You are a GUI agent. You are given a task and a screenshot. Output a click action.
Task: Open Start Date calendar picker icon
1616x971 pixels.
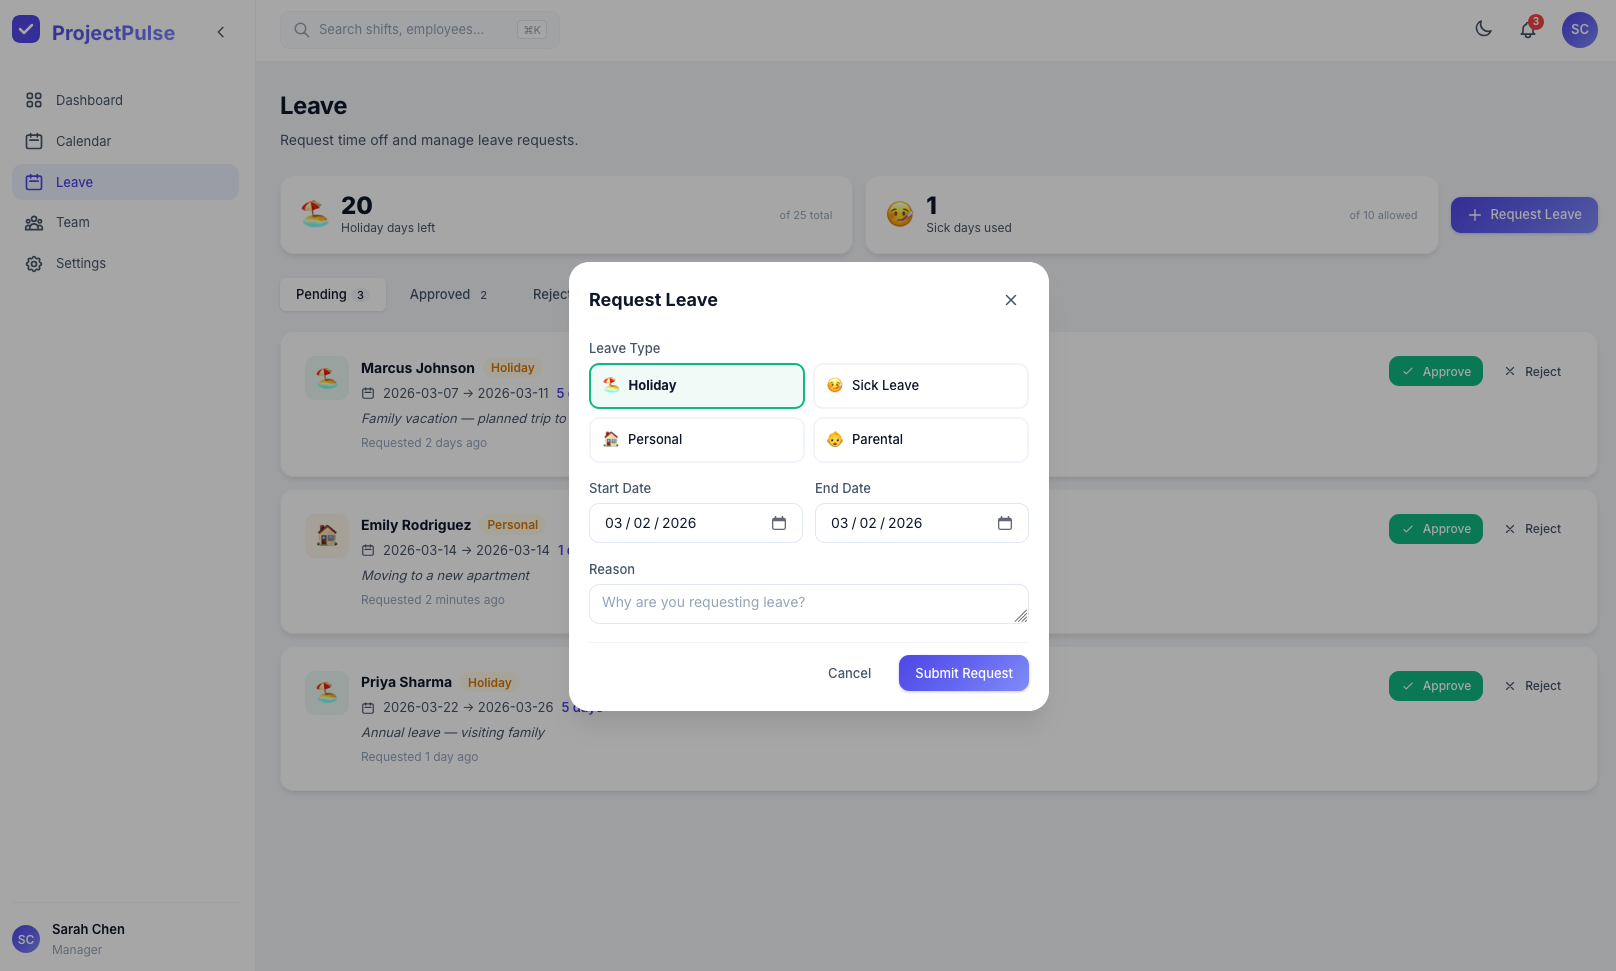pyautogui.click(x=779, y=523)
